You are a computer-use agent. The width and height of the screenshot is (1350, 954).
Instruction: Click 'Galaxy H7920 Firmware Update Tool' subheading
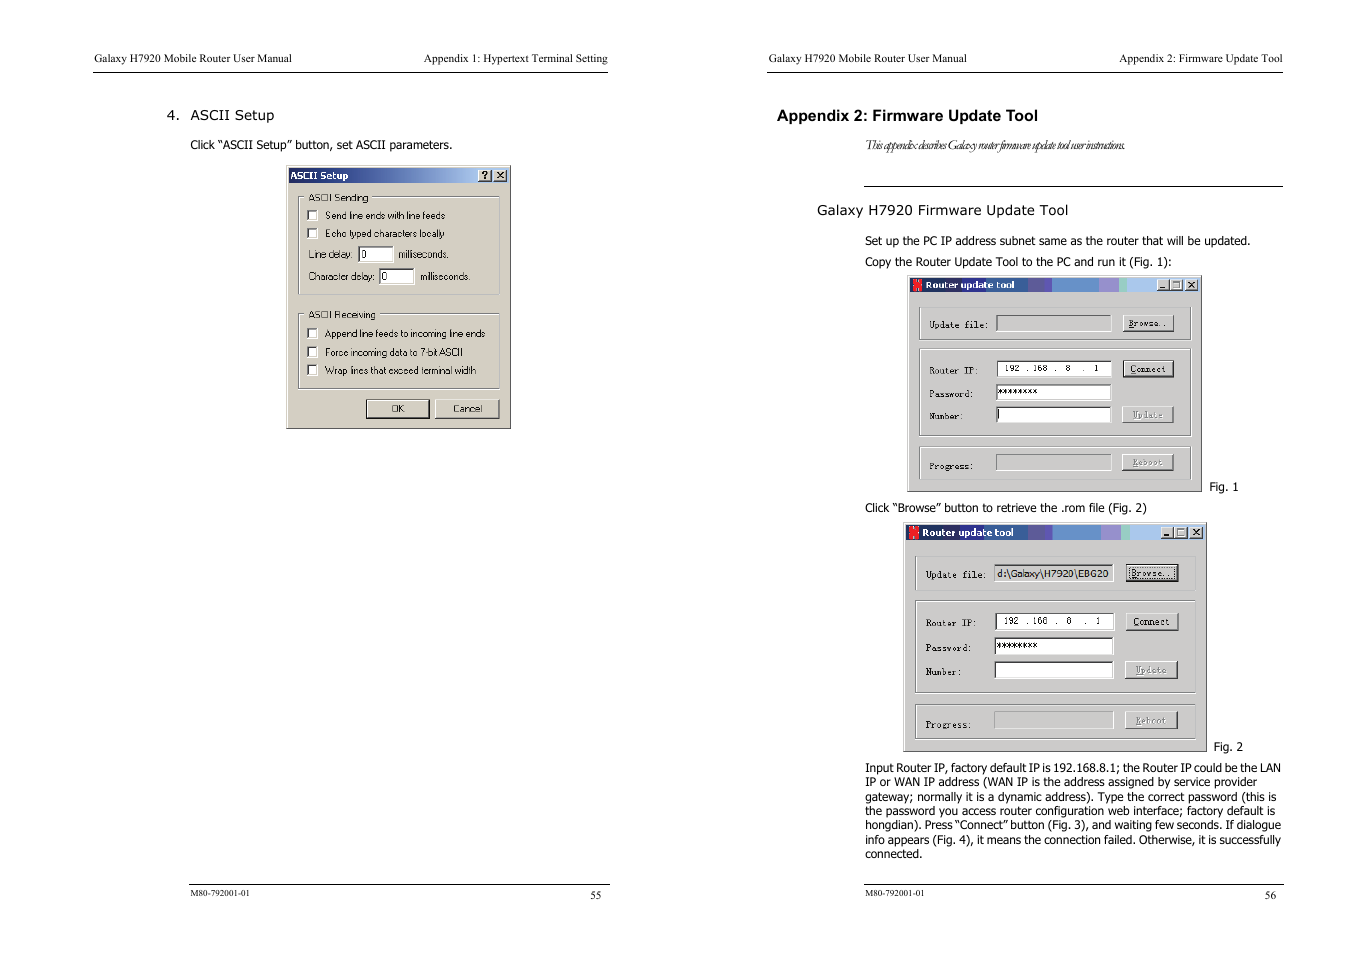(942, 210)
